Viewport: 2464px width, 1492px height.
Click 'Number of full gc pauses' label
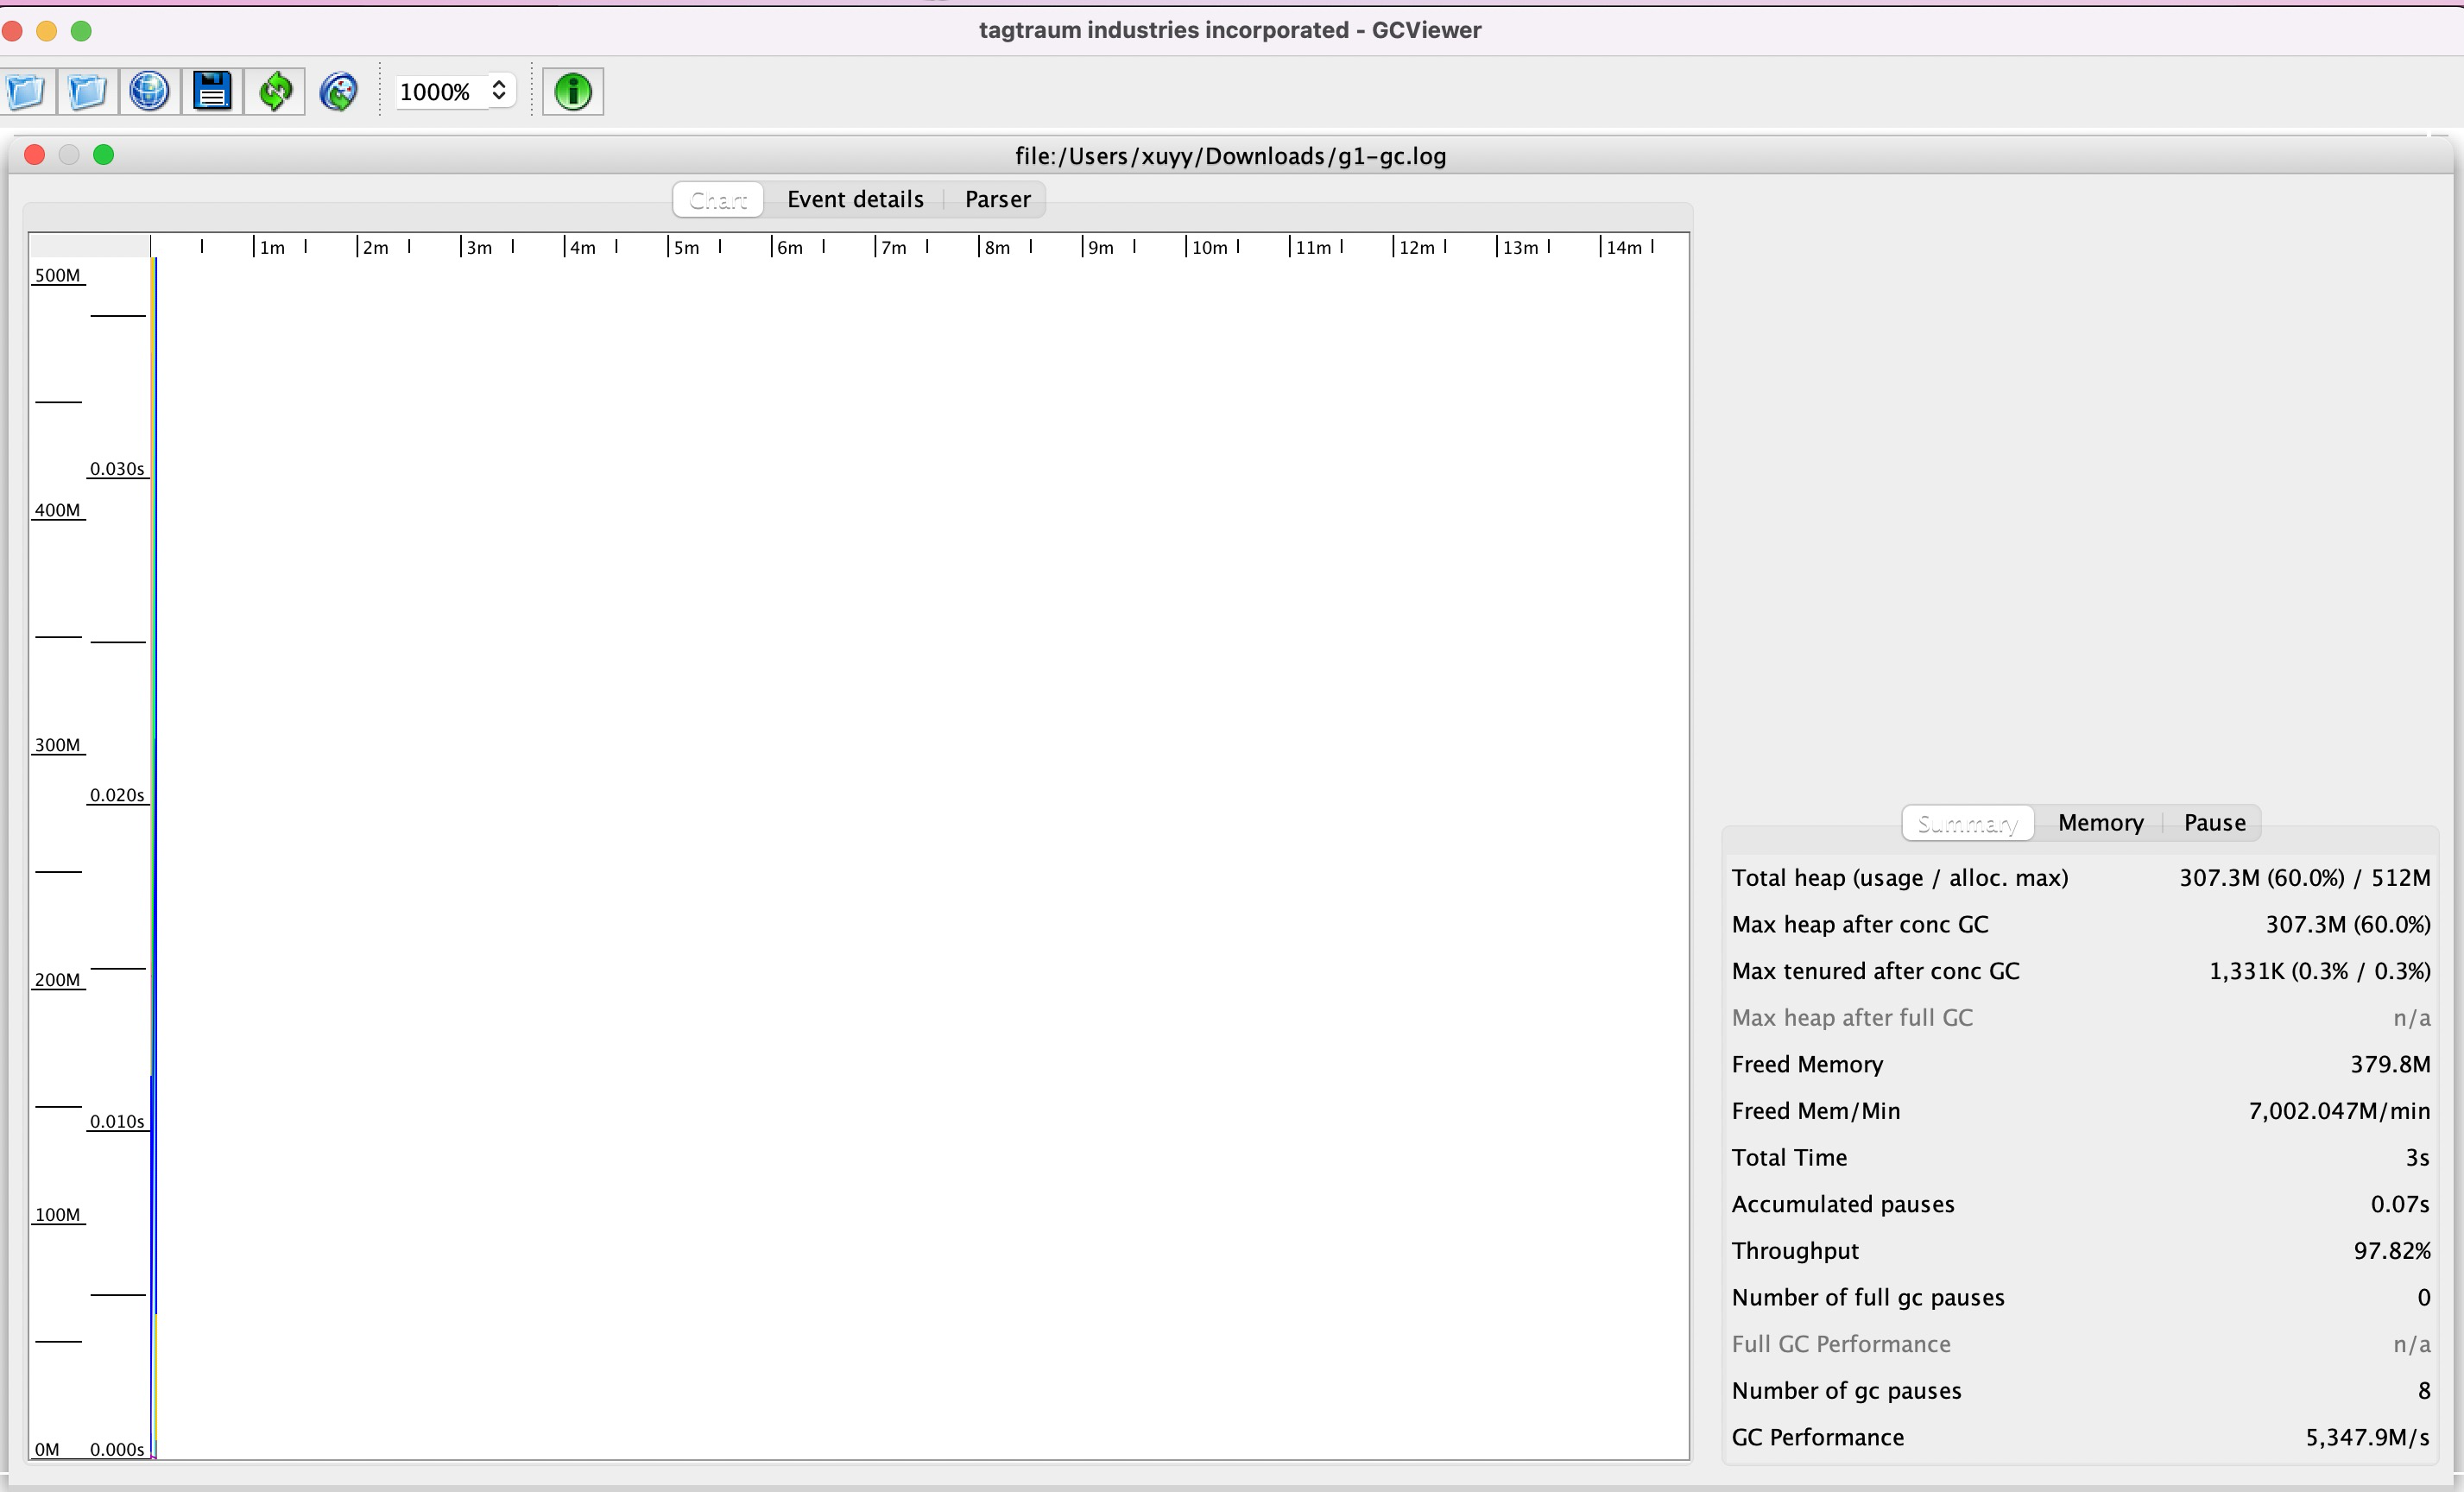pos(1868,1298)
